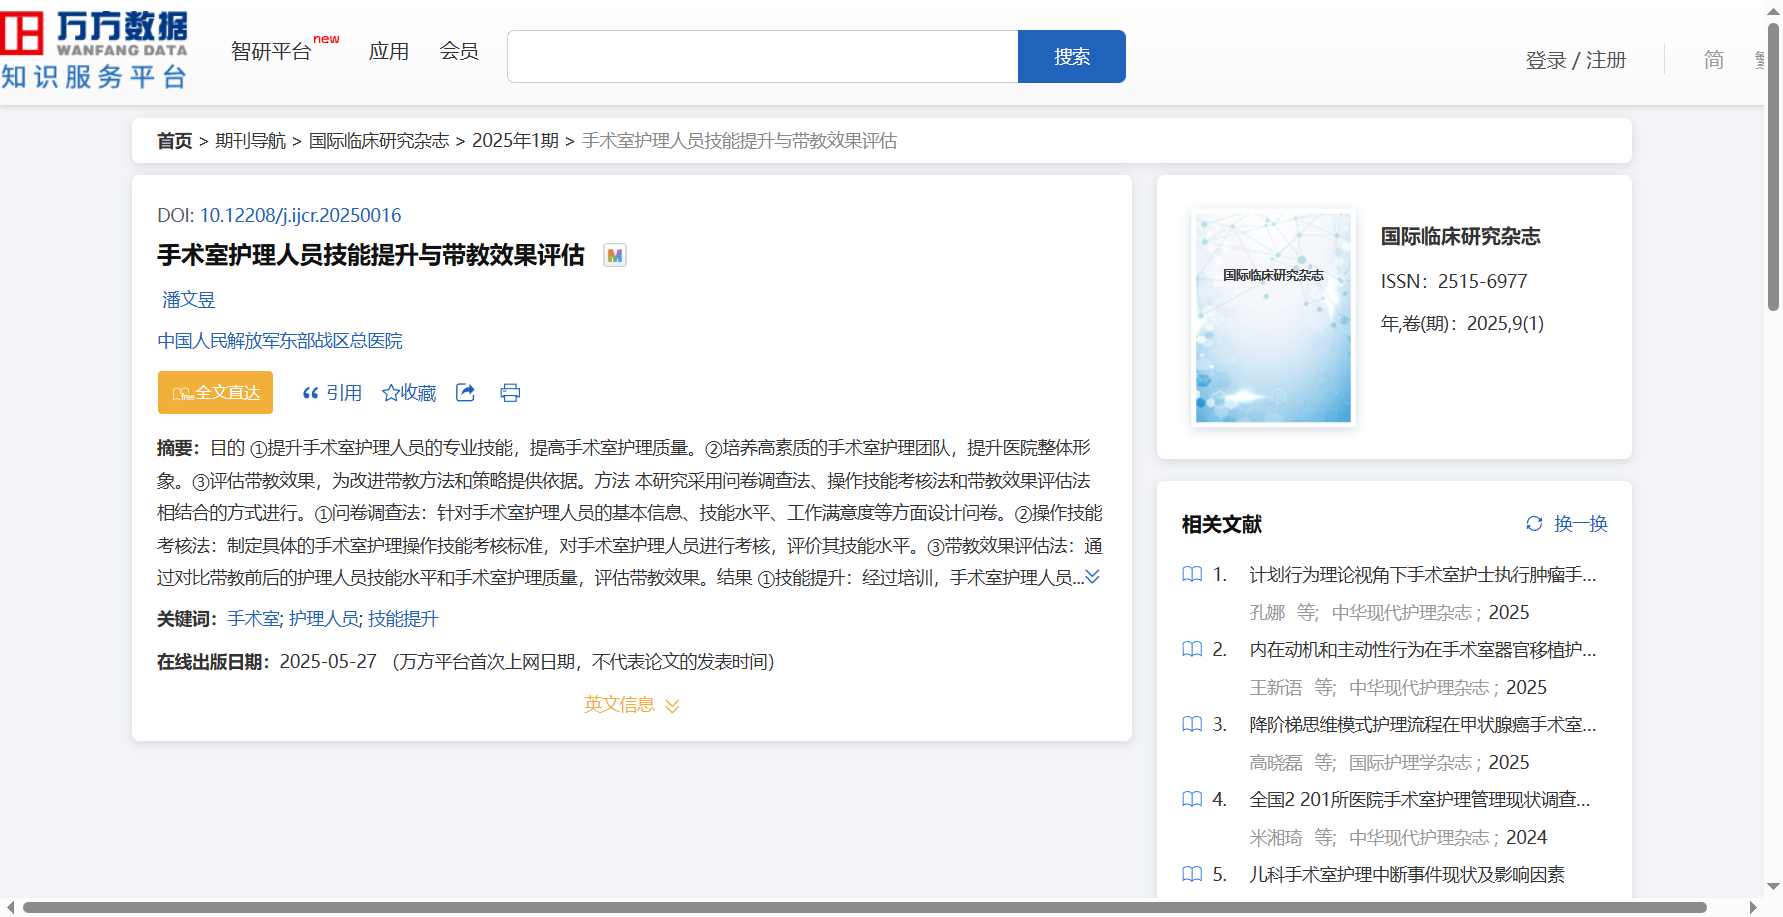The width and height of the screenshot is (1783, 917).
Task: Open 2025年1期 breadcrumb link
Action: (515, 141)
